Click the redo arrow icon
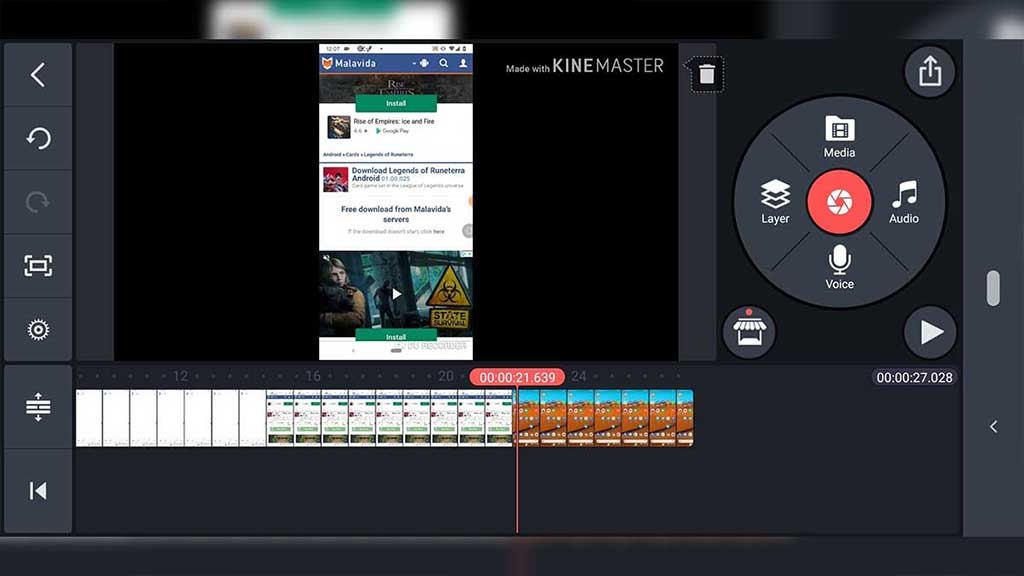 [x=38, y=202]
